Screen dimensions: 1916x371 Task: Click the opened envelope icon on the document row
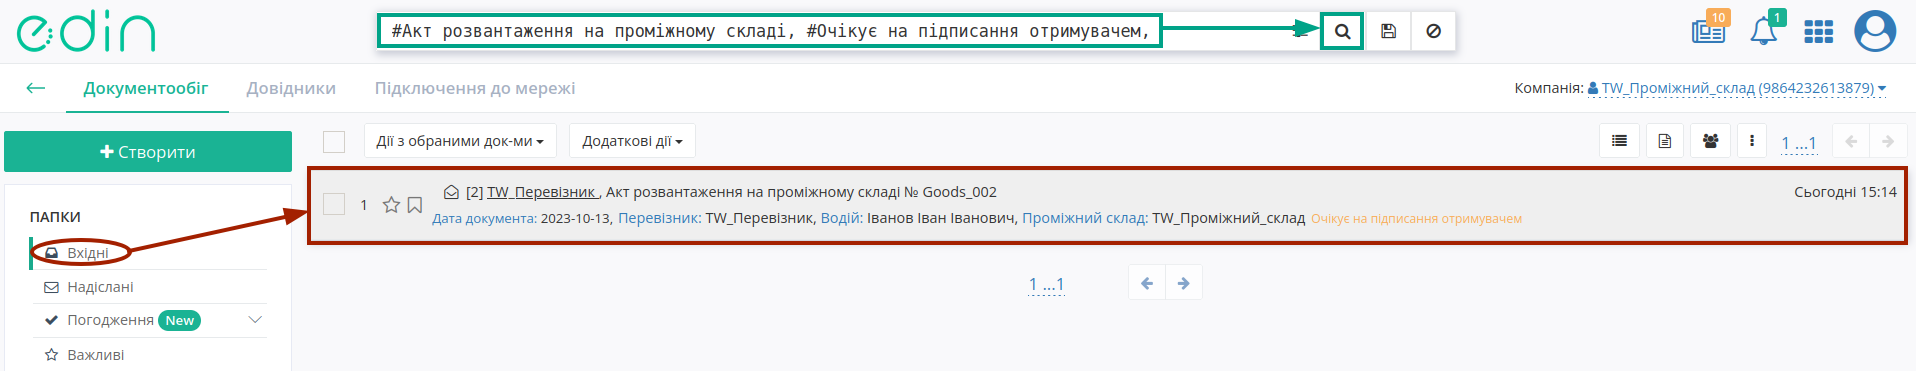(451, 192)
